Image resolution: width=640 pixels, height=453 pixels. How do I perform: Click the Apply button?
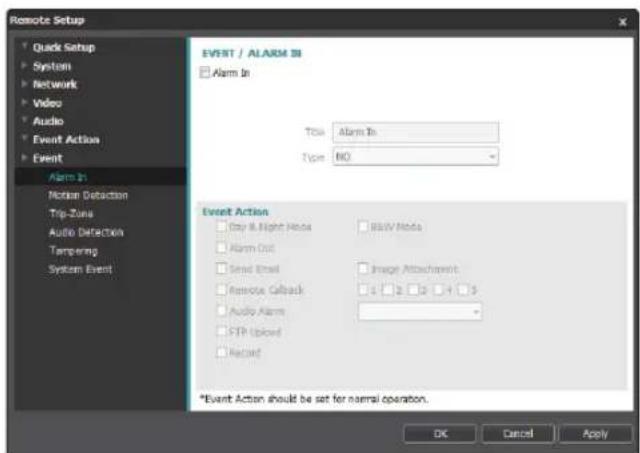(595, 433)
